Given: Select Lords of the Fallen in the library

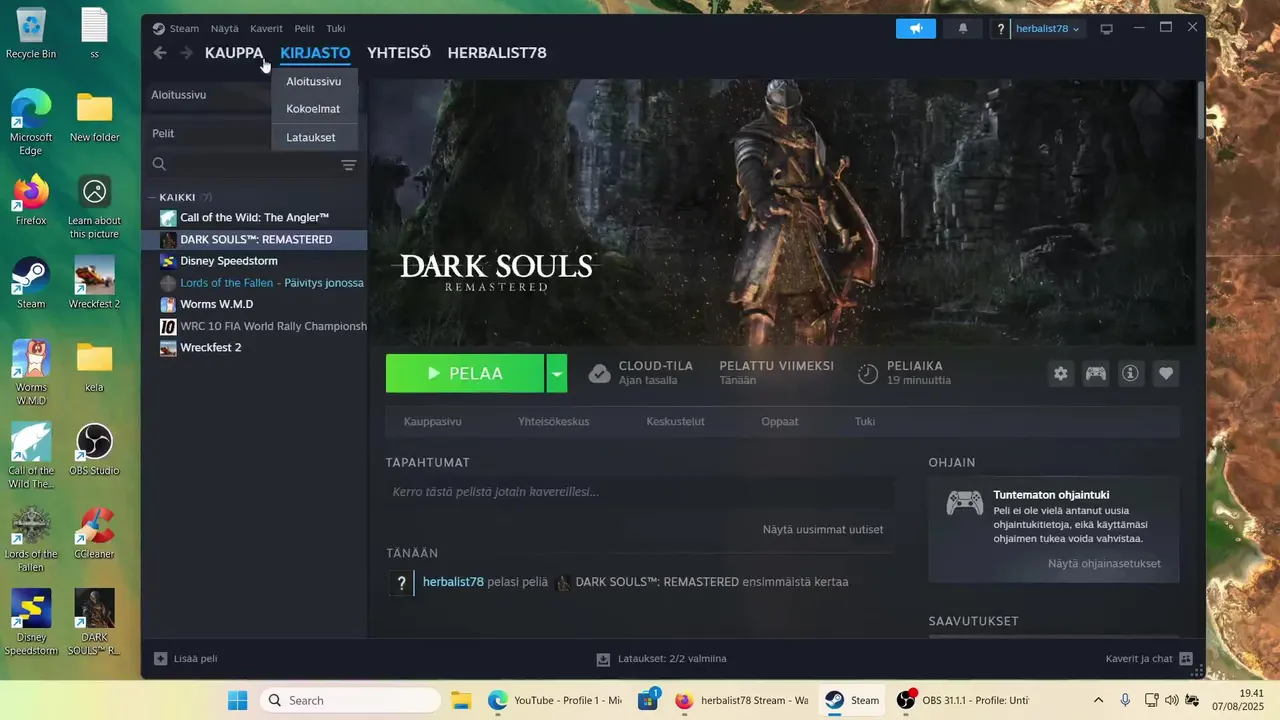Looking at the screenshot, I should tap(254, 283).
